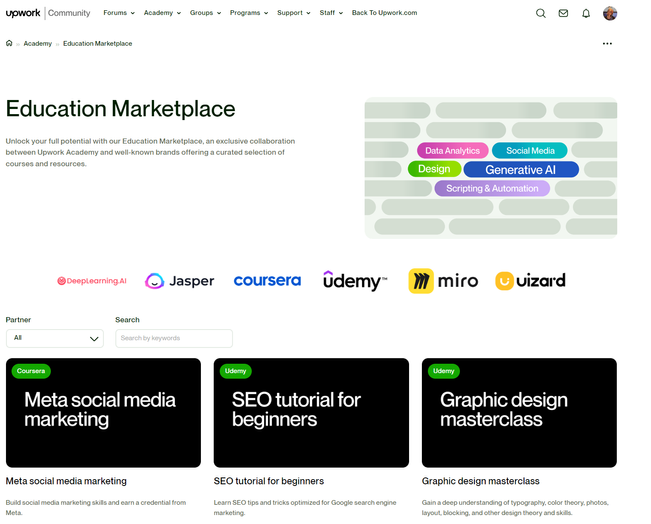Image resolution: width=651 pixels, height=524 pixels.
Task: Open the SEO tutorial for beginners title link
Action: [x=269, y=481]
